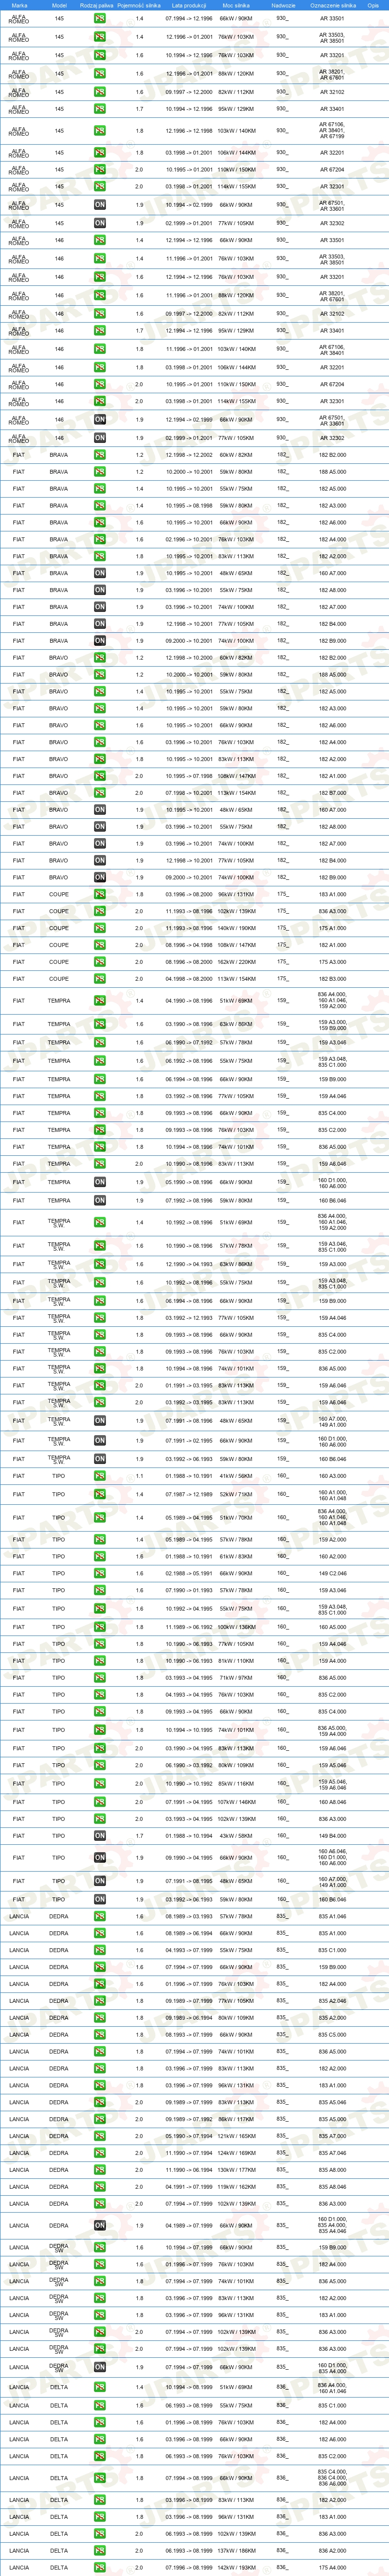Click diesel ON icon for Lancia Dedra 1.9

pyautogui.click(x=100, y=2226)
